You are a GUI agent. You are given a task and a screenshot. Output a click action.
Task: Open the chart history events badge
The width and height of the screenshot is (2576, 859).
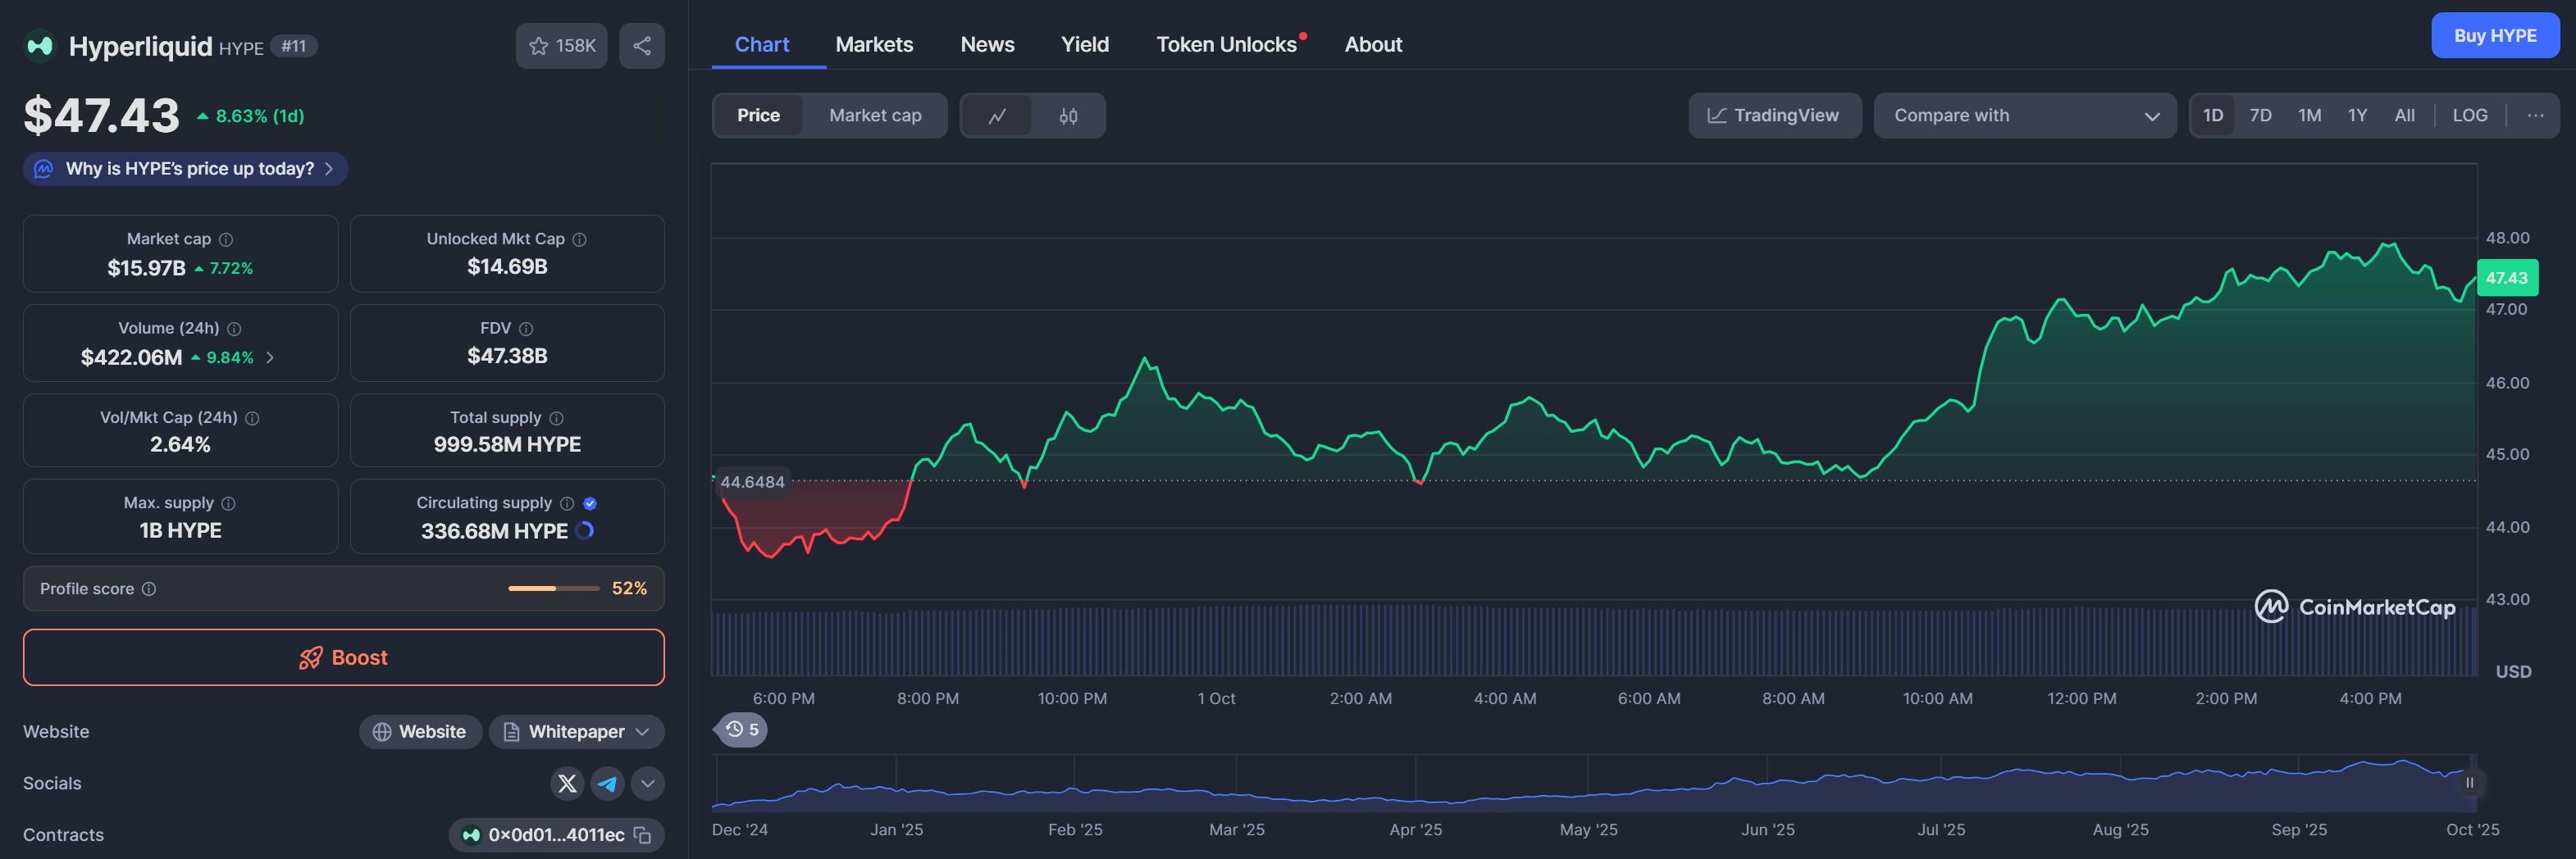pyautogui.click(x=742, y=730)
